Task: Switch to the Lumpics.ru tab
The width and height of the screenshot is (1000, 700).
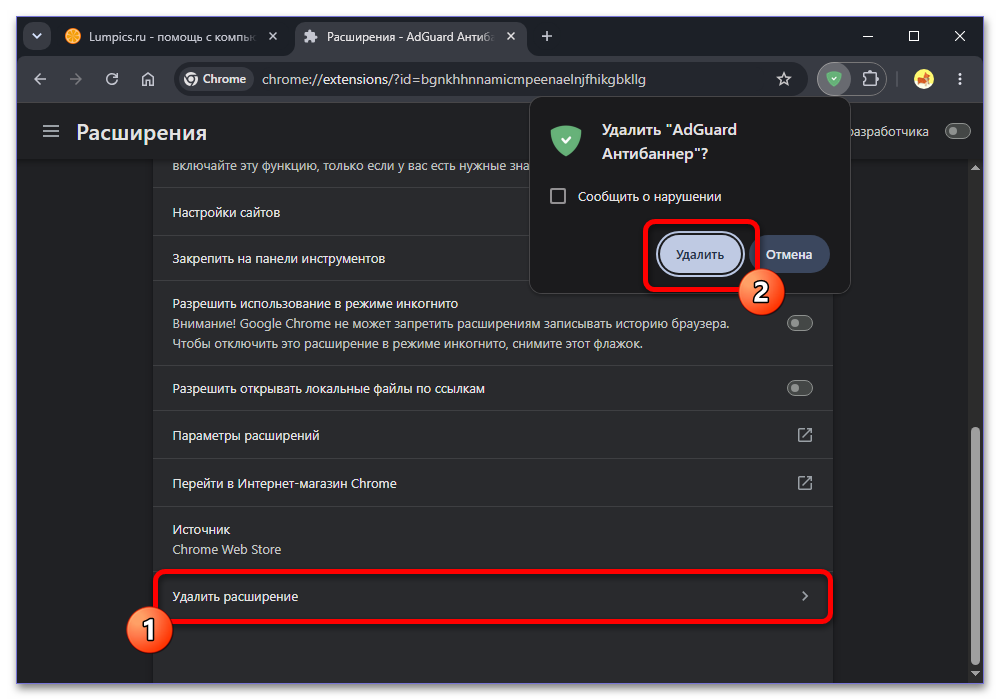Action: (x=172, y=37)
